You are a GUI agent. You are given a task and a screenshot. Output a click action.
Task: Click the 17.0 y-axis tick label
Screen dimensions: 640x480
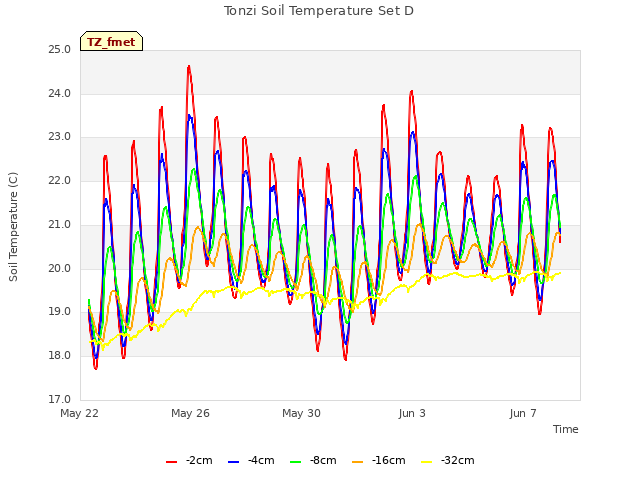(60, 399)
